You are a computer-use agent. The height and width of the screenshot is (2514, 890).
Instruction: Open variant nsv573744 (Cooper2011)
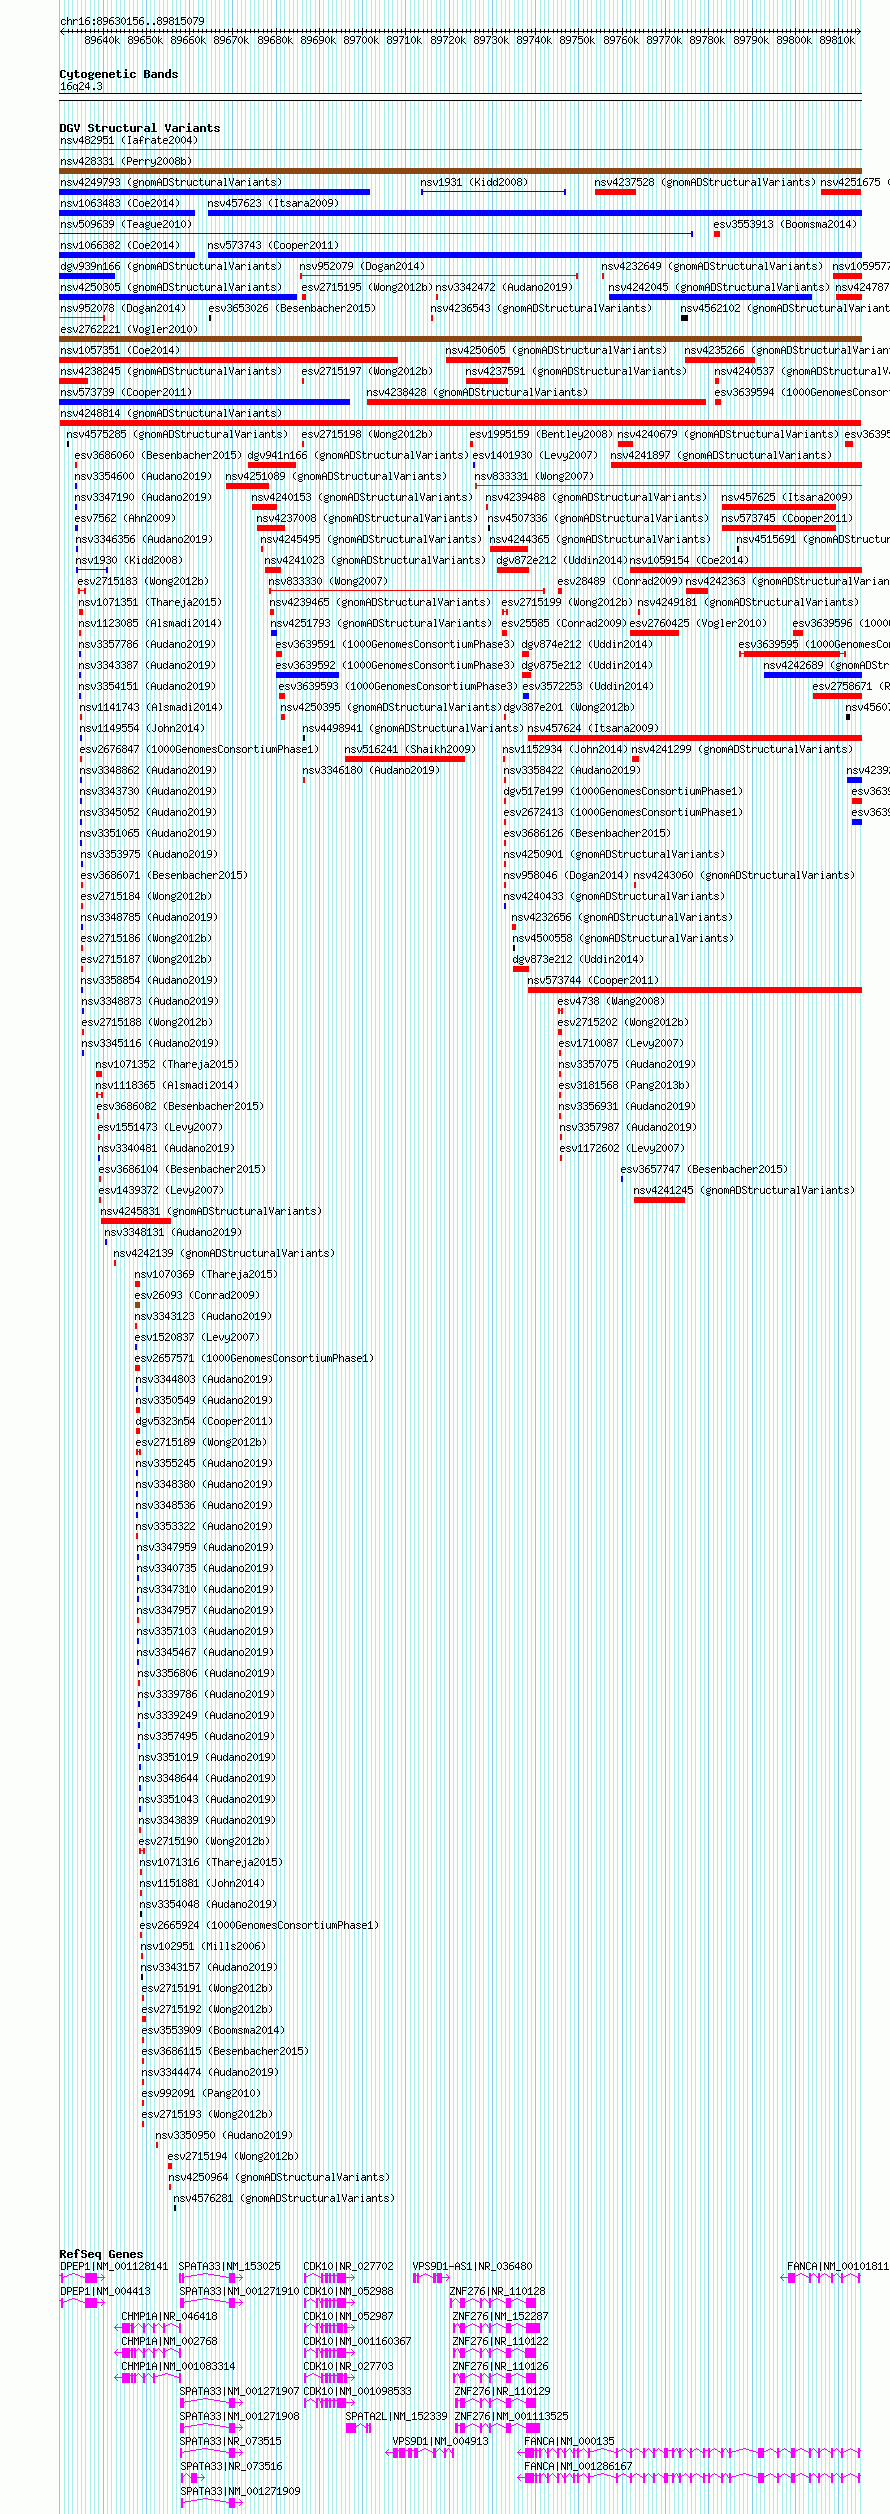(x=593, y=980)
